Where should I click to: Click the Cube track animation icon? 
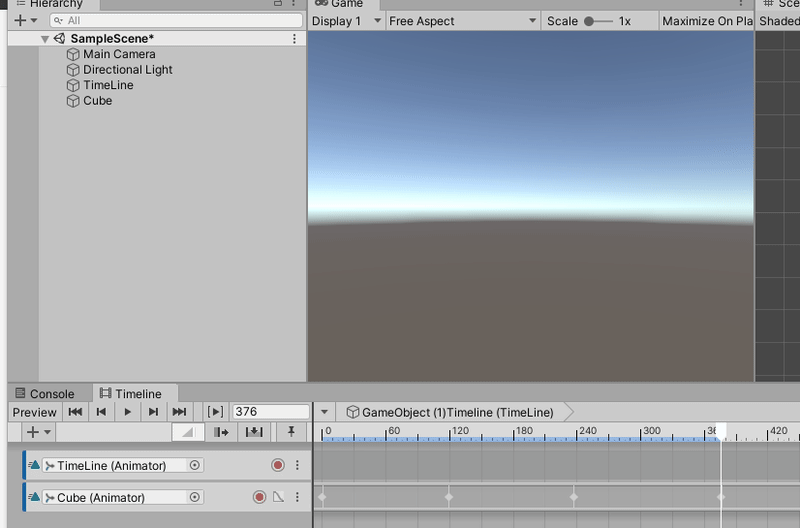click(34, 497)
